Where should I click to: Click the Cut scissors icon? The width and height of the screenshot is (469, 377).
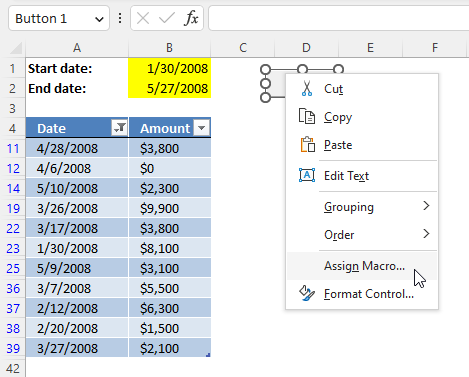click(x=307, y=89)
